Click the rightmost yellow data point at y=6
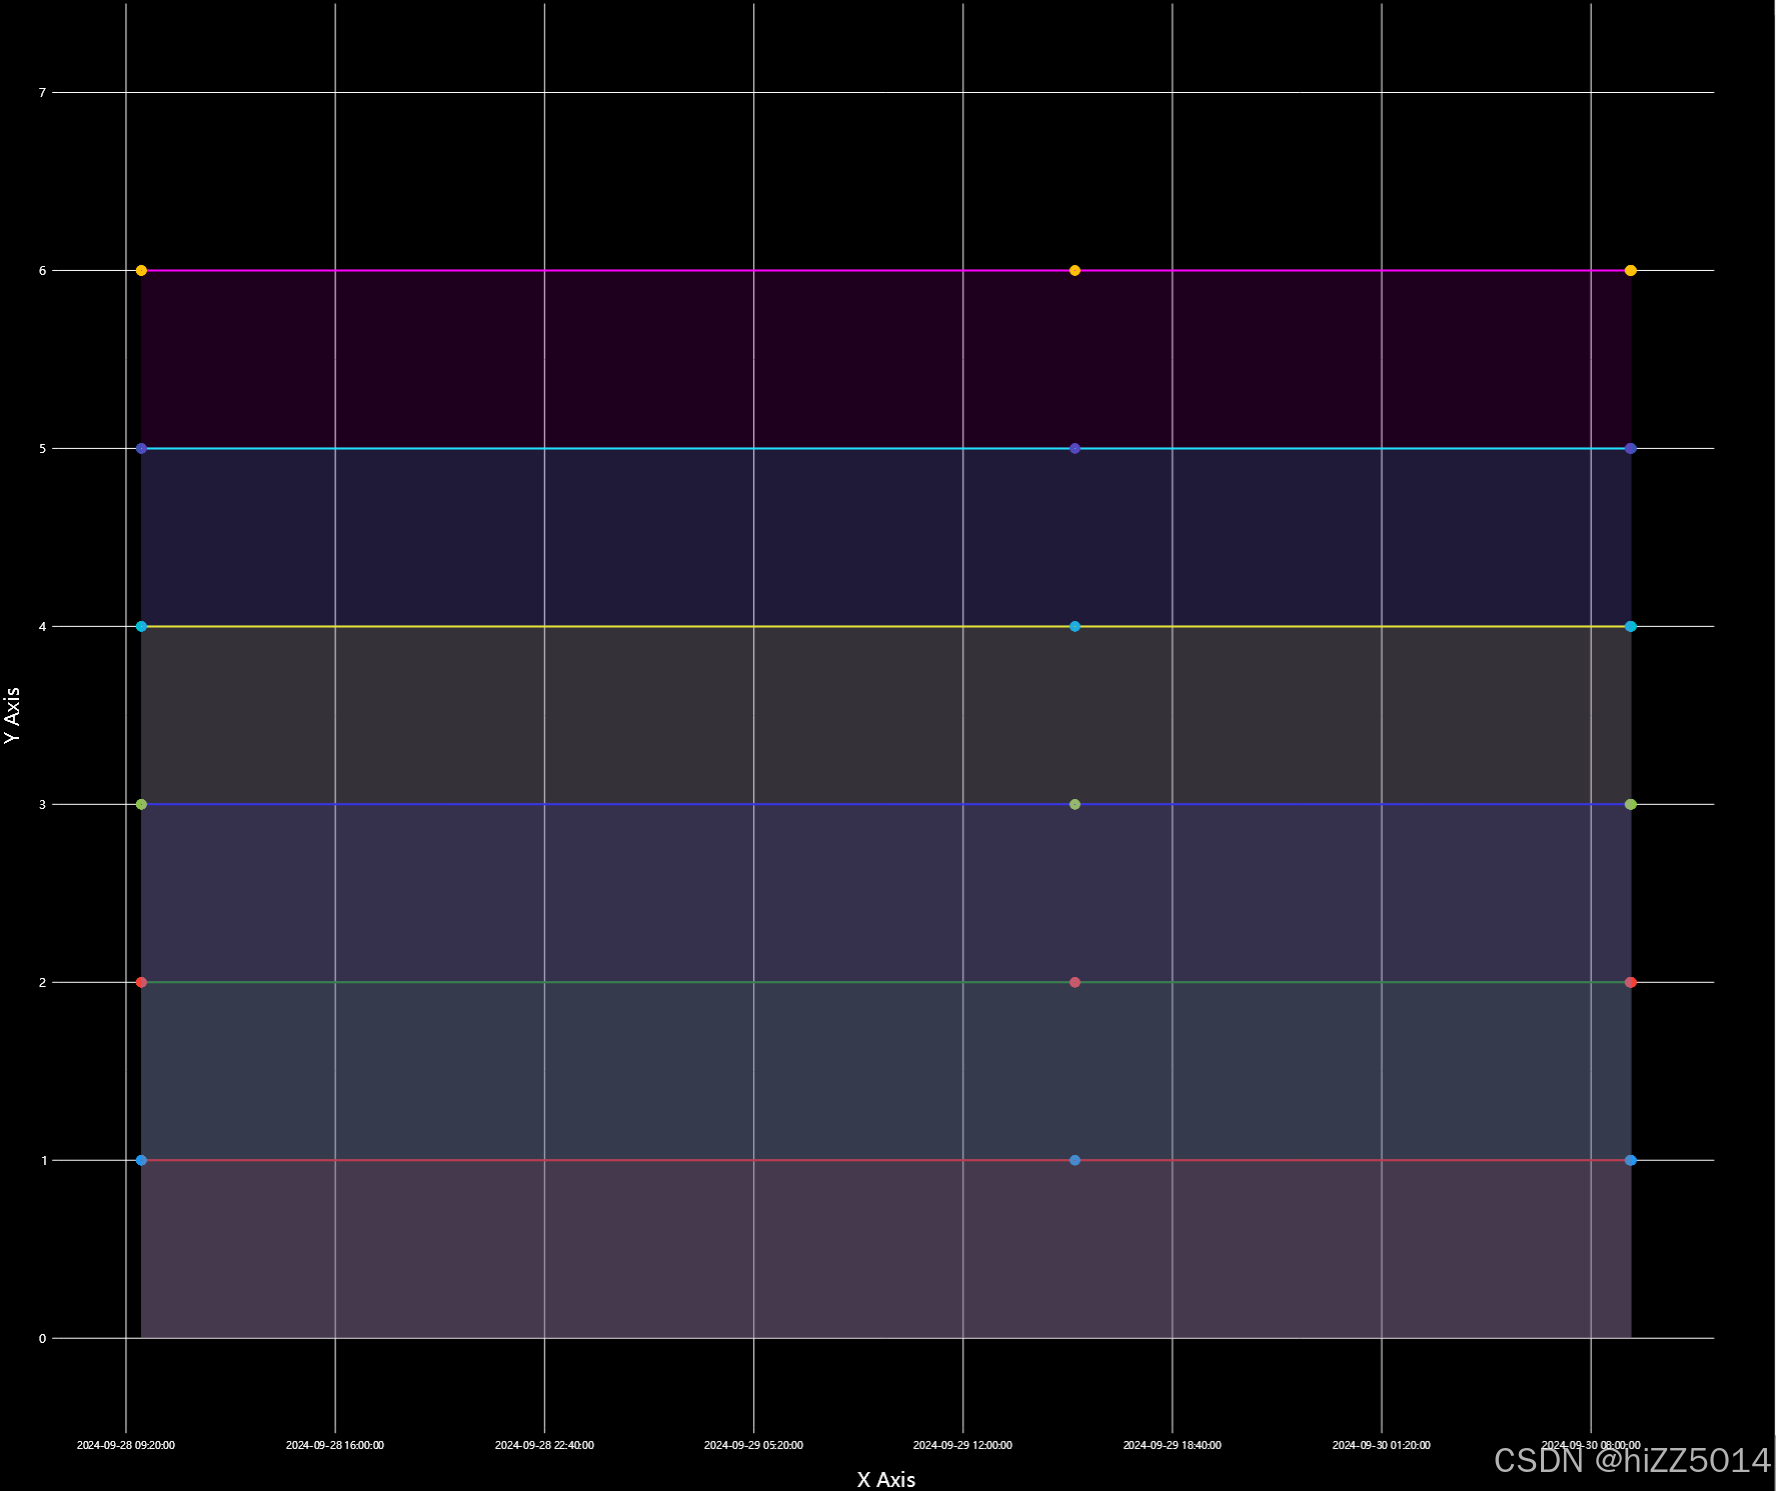The width and height of the screenshot is (1776, 1491). [1631, 271]
